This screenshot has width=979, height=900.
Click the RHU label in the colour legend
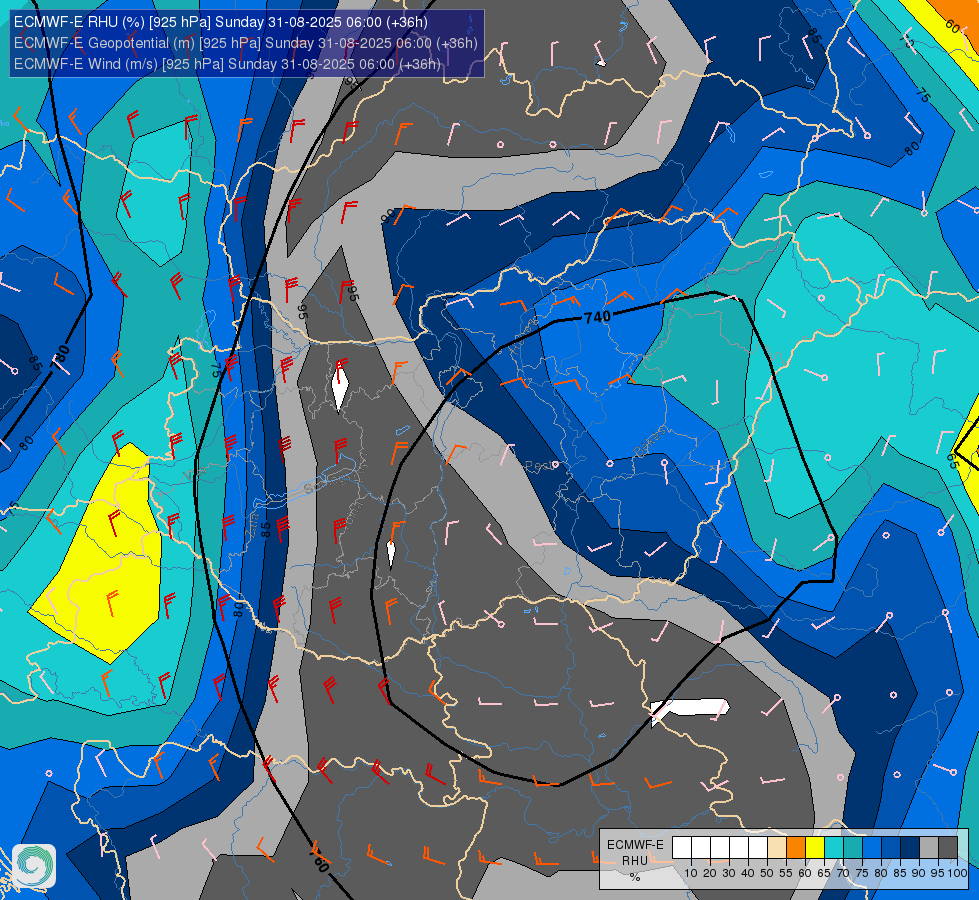point(635,861)
